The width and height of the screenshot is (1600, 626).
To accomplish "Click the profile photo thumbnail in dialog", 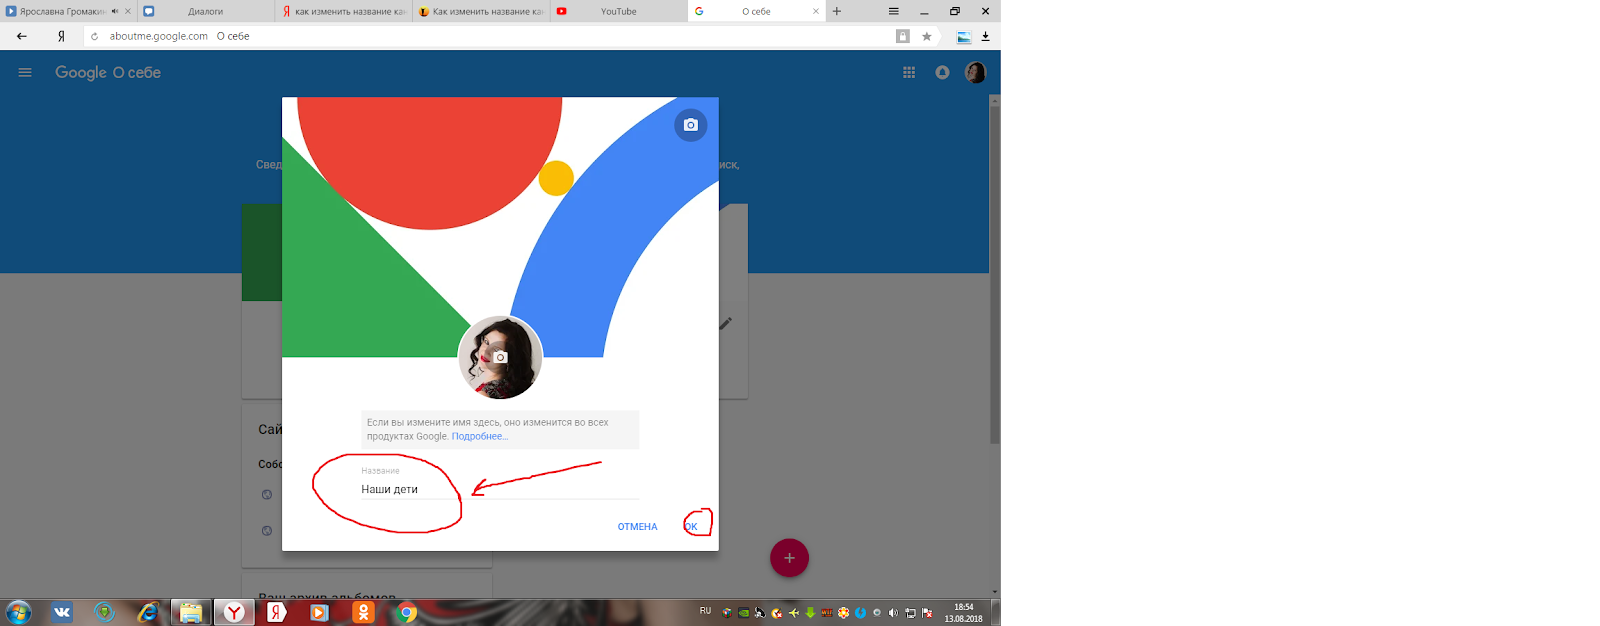I will click(500, 357).
